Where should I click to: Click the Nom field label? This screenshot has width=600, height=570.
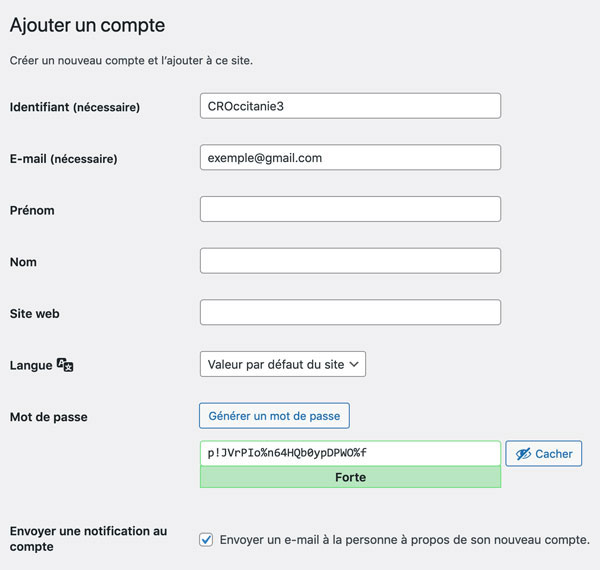23,262
